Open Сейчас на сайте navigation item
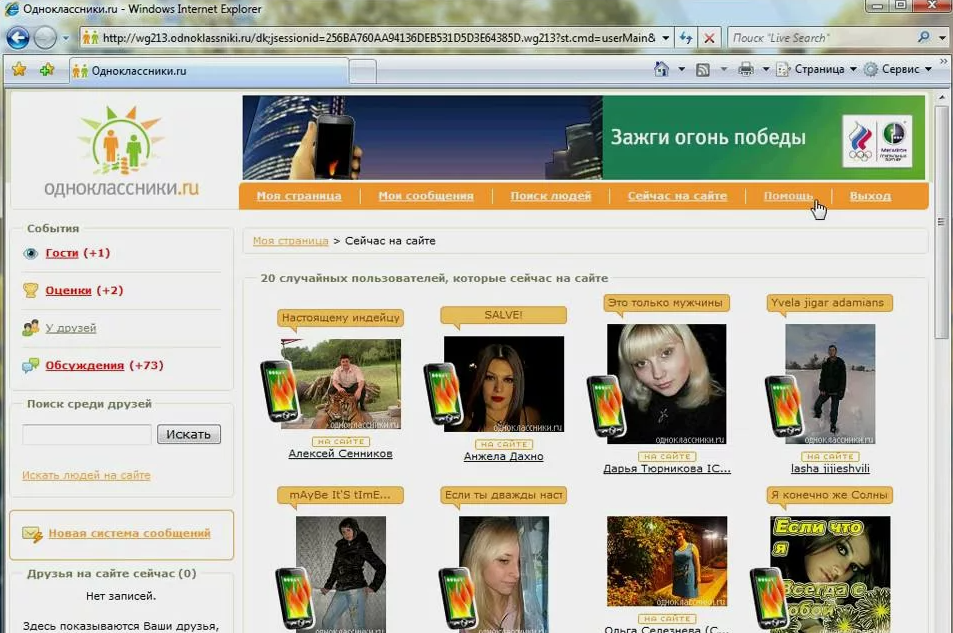Viewport: 953px width, 633px height. pos(677,196)
